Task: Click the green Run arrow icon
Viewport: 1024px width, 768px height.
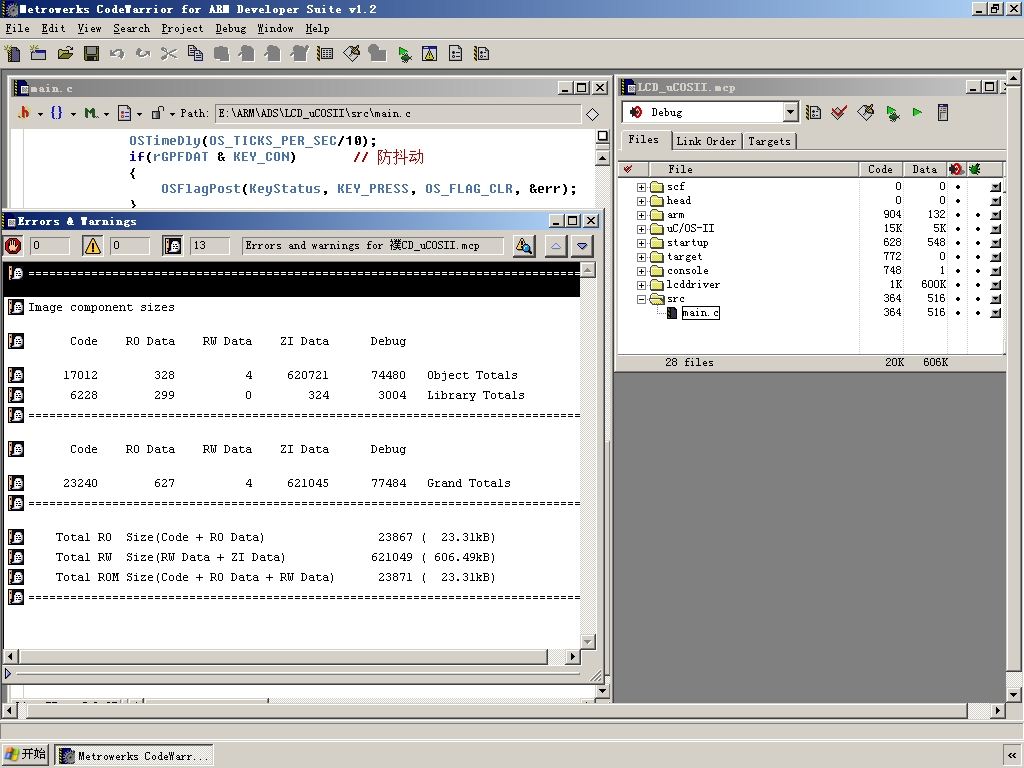Action: click(918, 112)
